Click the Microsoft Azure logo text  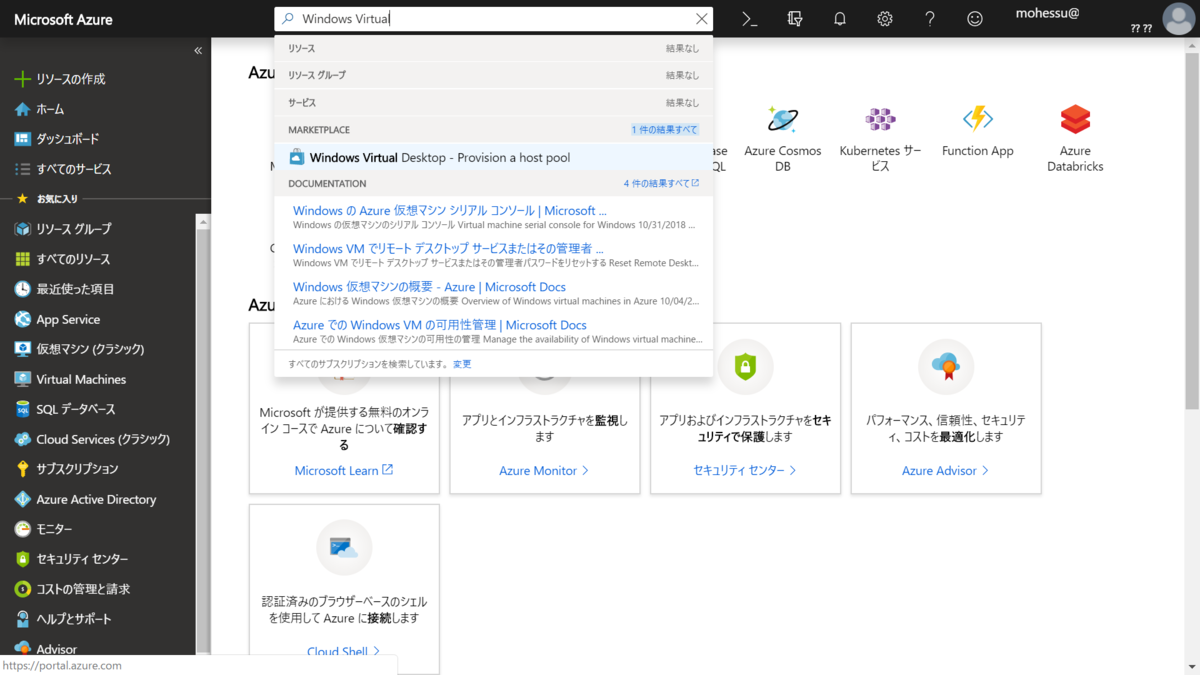tap(63, 19)
